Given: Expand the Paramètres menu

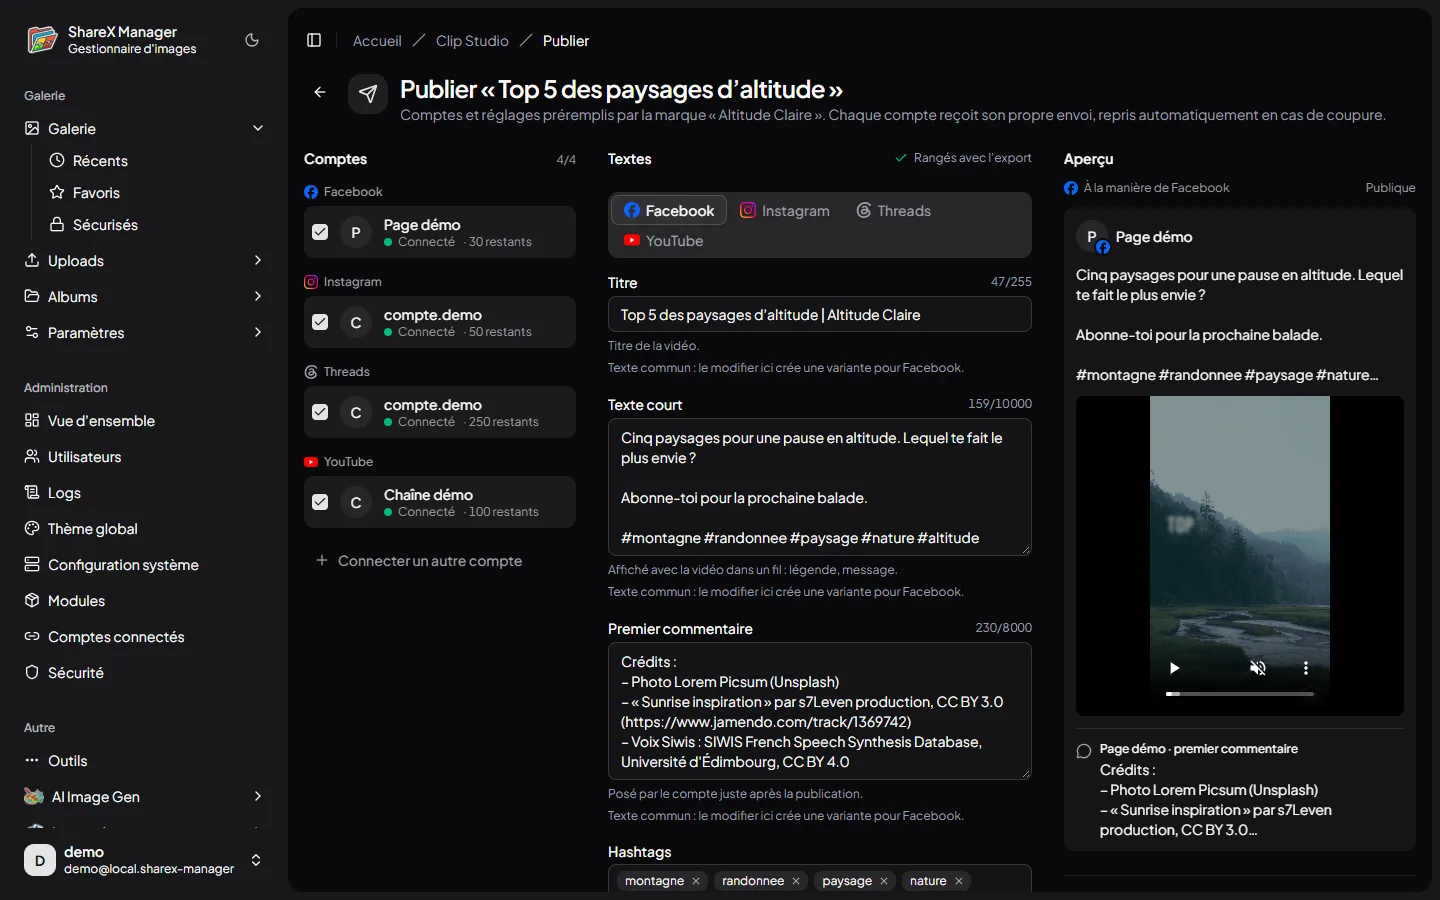Looking at the screenshot, I should point(258,333).
